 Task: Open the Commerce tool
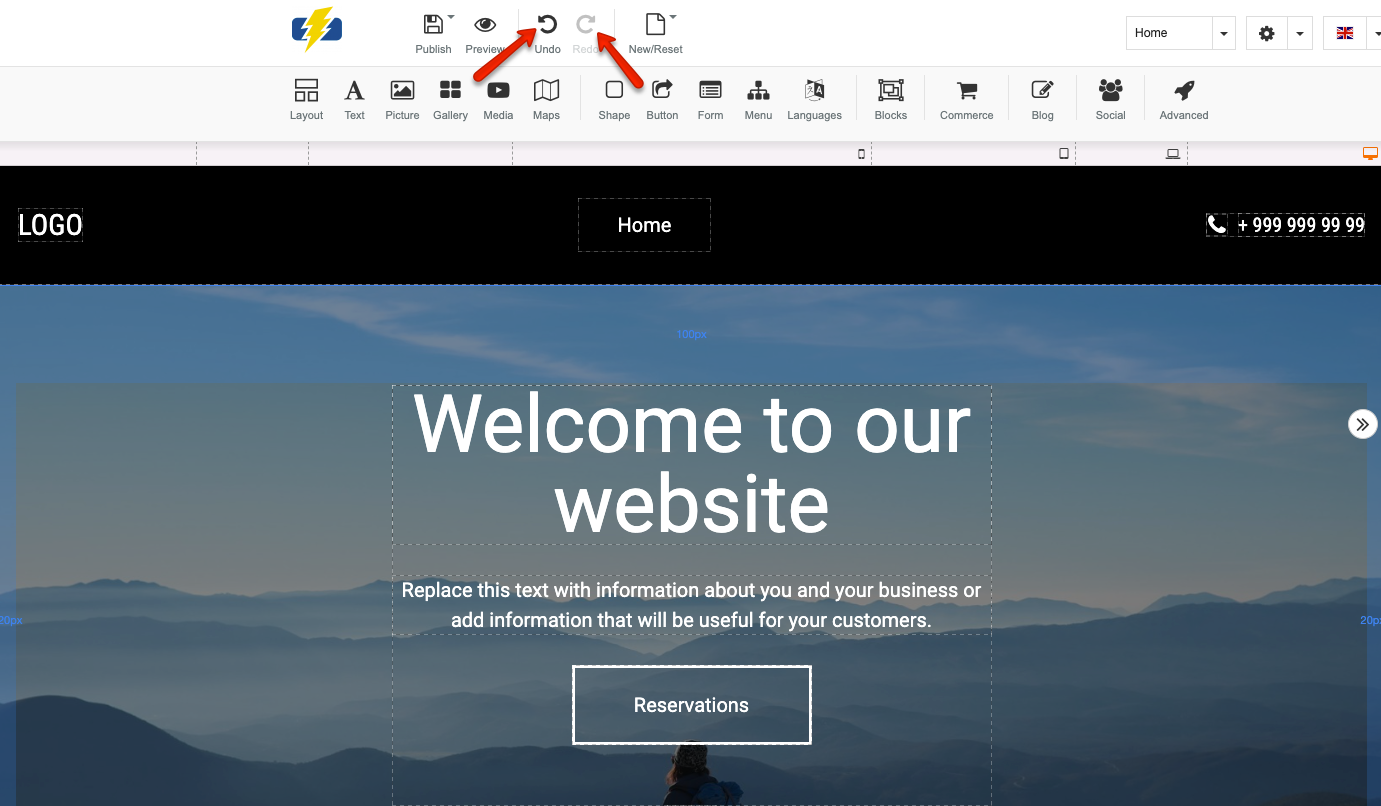point(965,97)
